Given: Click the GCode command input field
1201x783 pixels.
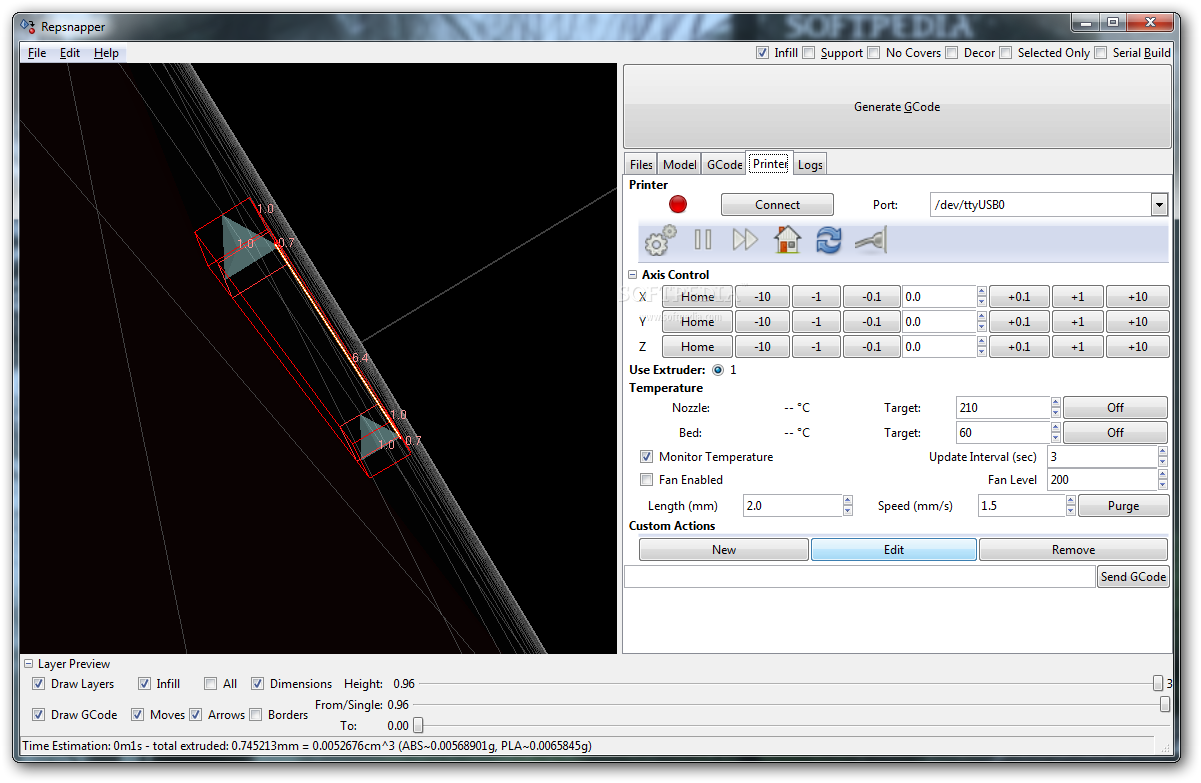Looking at the screenshot, I should click(859, 576).
